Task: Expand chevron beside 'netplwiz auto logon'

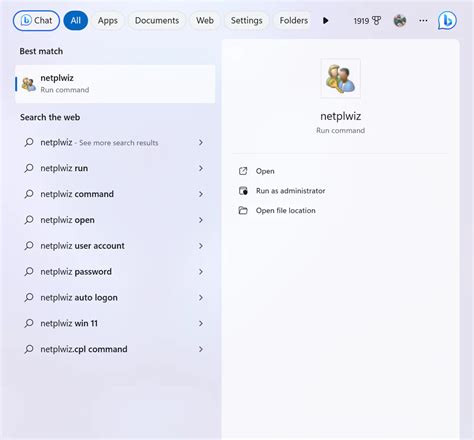Action: point(201,297)
